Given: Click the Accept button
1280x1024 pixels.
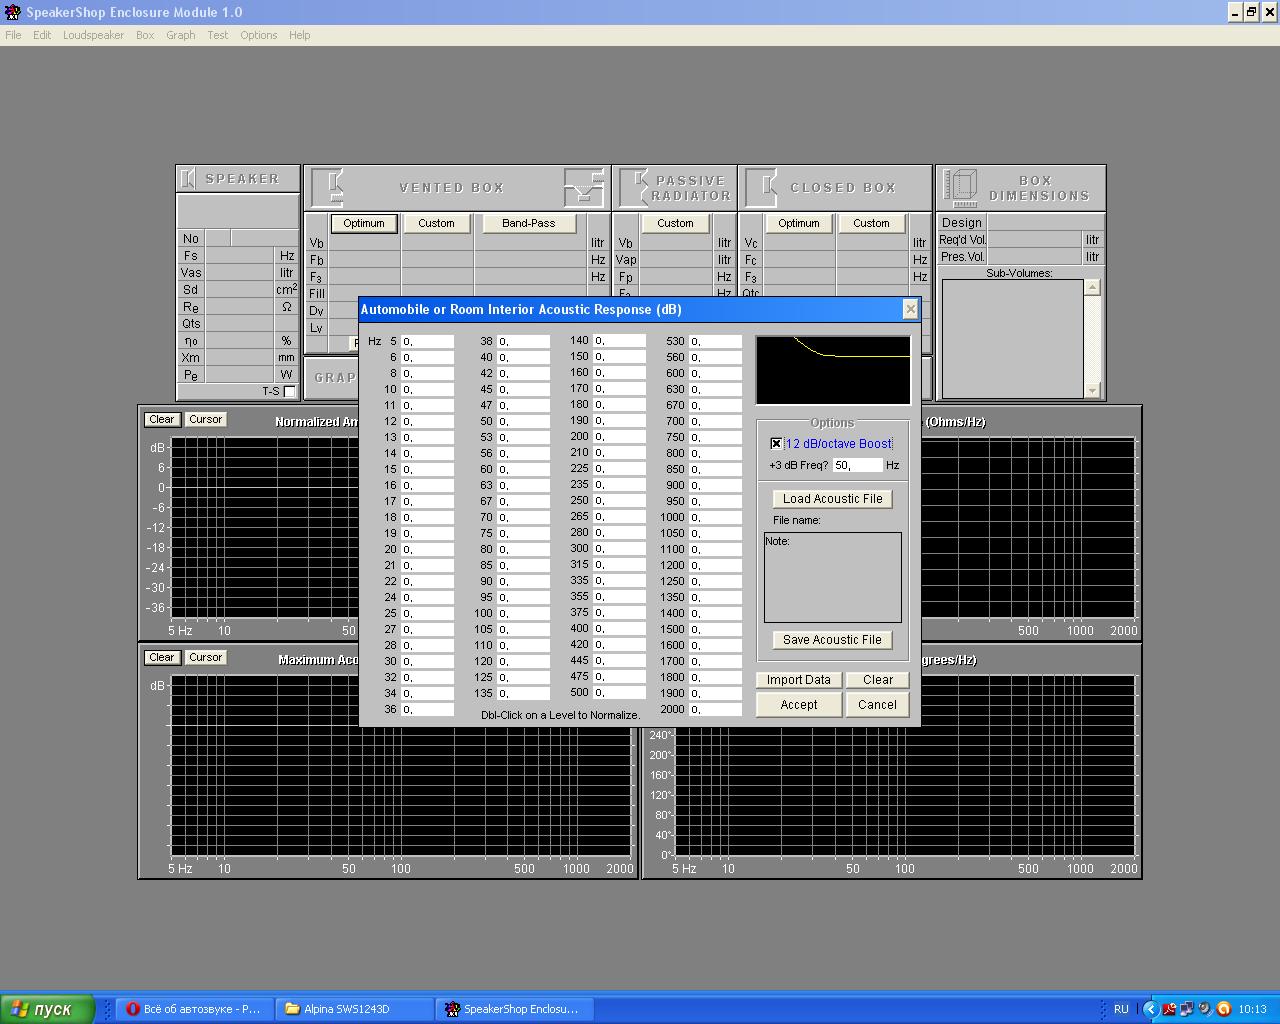Looking at the screenshot, I should 799,705.
